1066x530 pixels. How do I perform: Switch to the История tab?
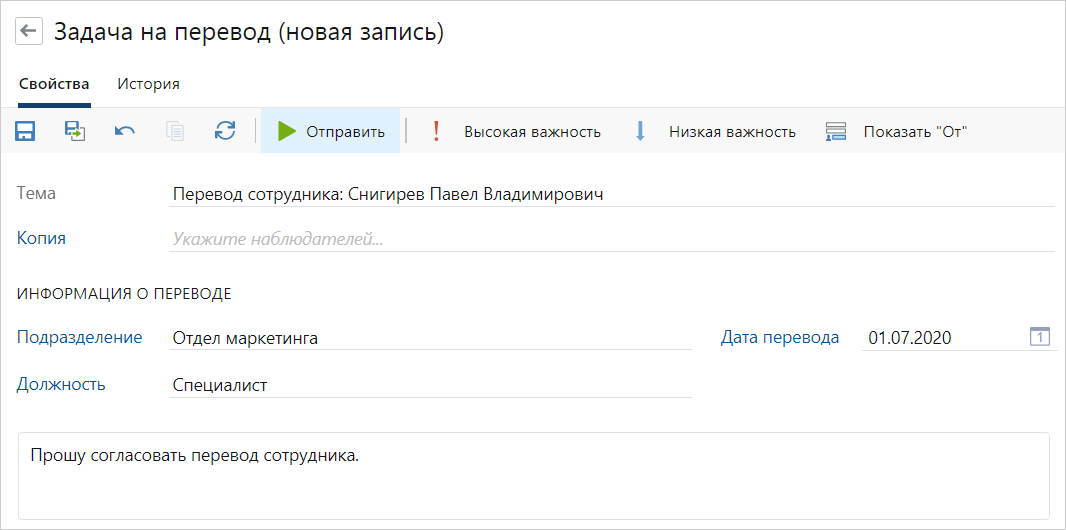pyautogui.click(x=148, y=84)
